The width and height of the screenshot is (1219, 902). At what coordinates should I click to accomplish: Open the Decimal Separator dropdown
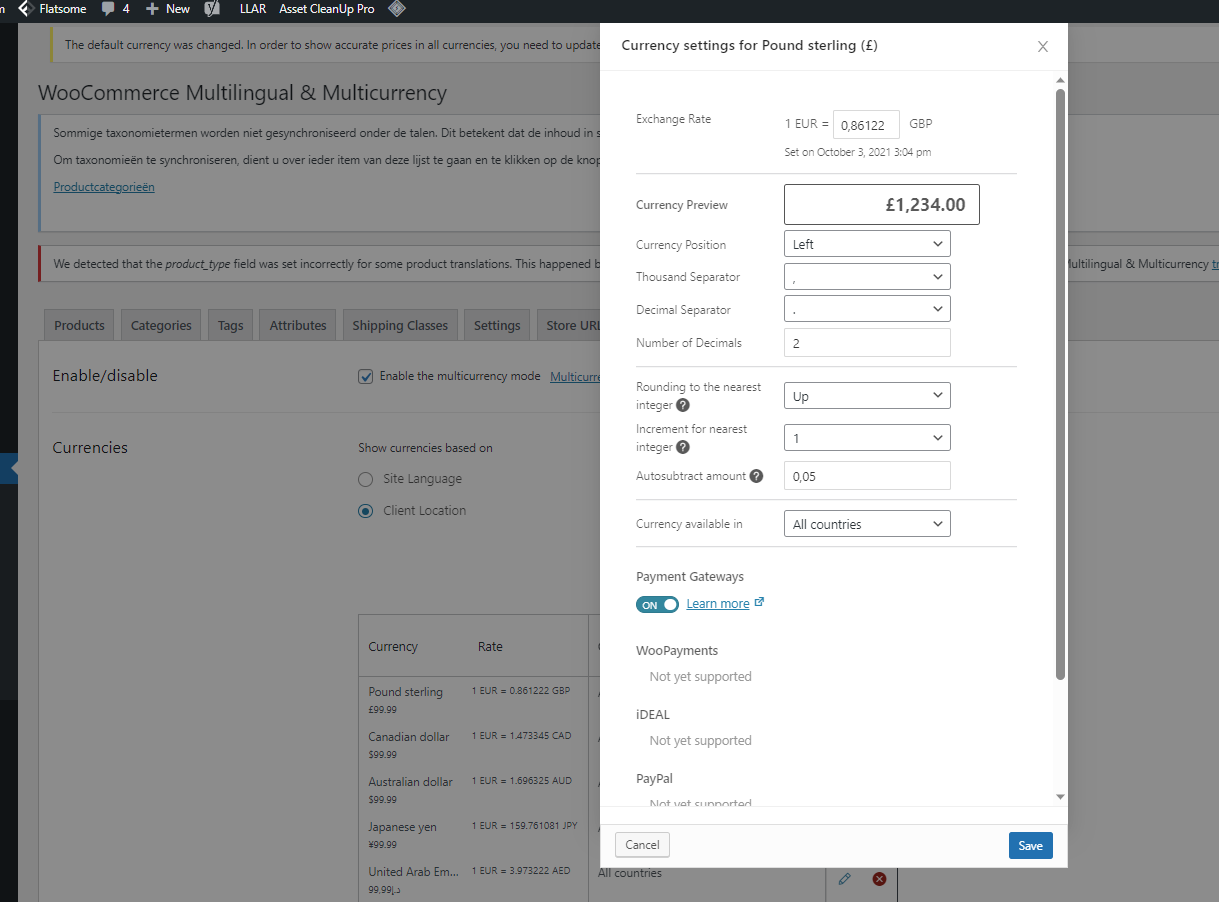click(x=867, y=309)
